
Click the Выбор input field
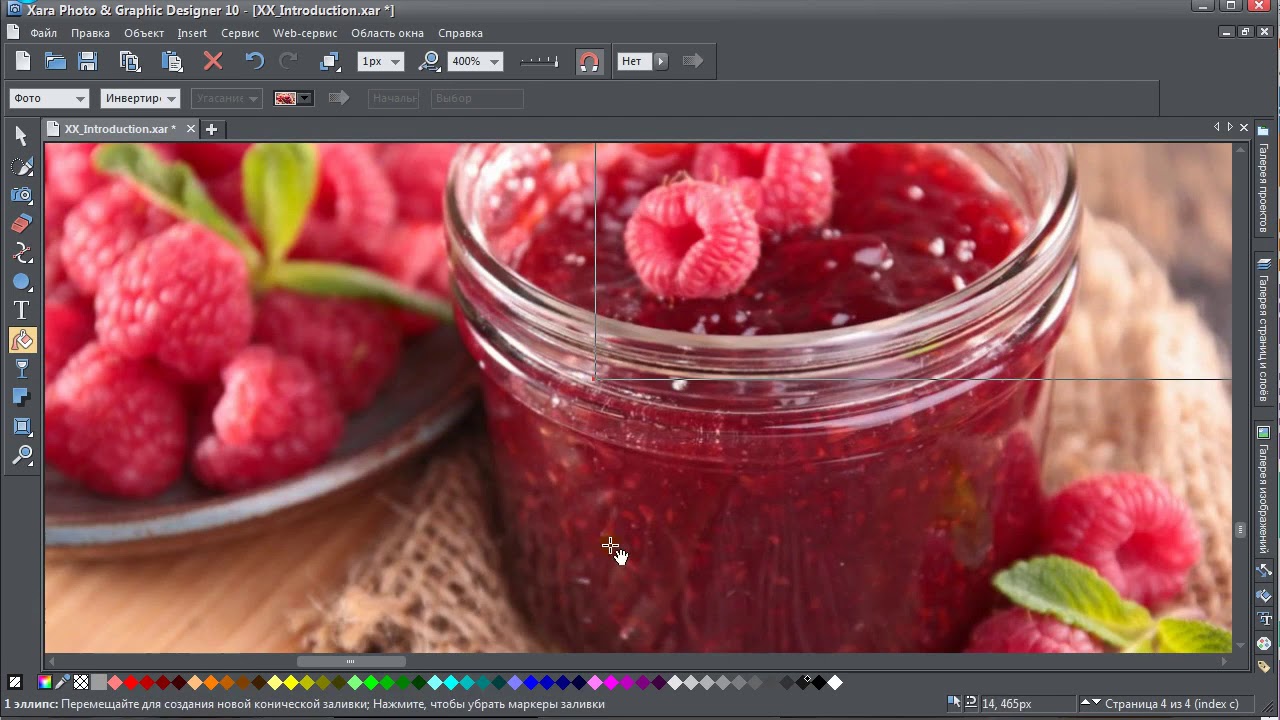tap(477, 98)
